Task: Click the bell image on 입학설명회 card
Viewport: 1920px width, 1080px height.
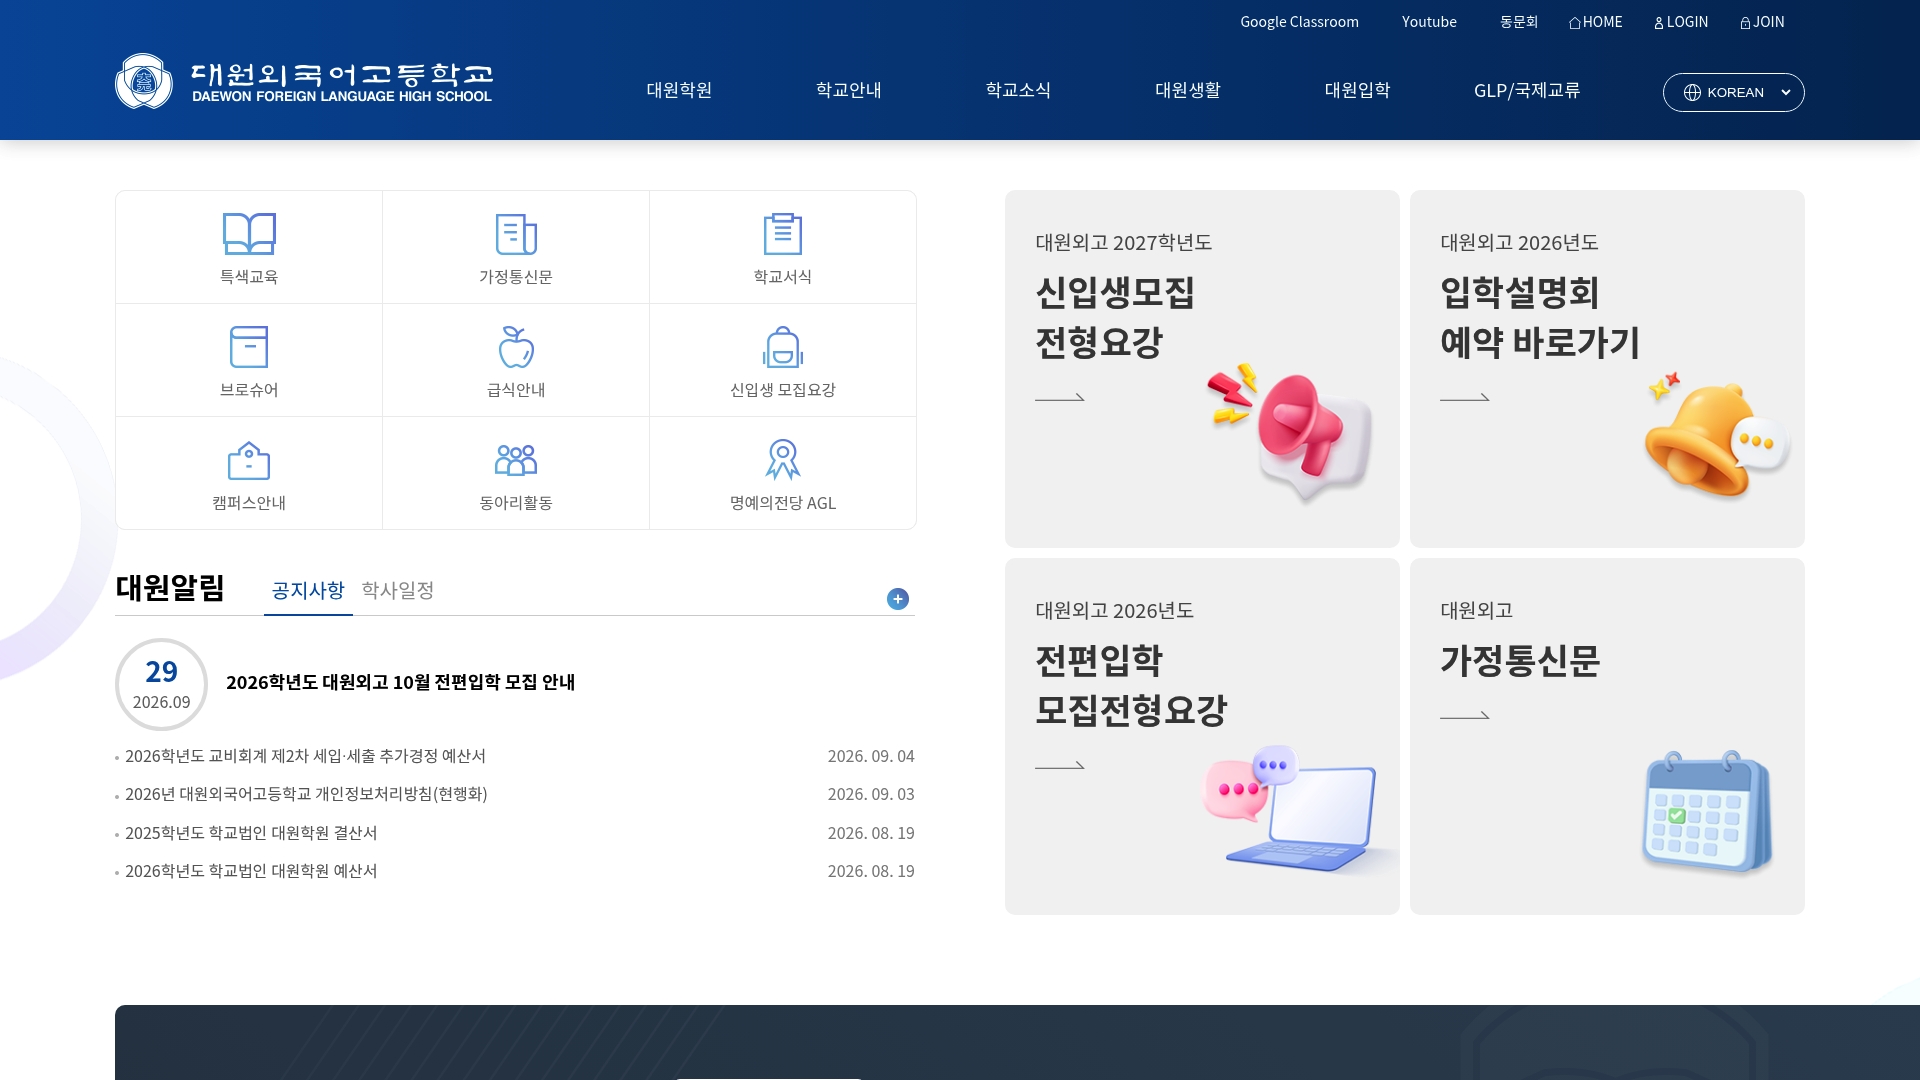Action: [1716, 435]
